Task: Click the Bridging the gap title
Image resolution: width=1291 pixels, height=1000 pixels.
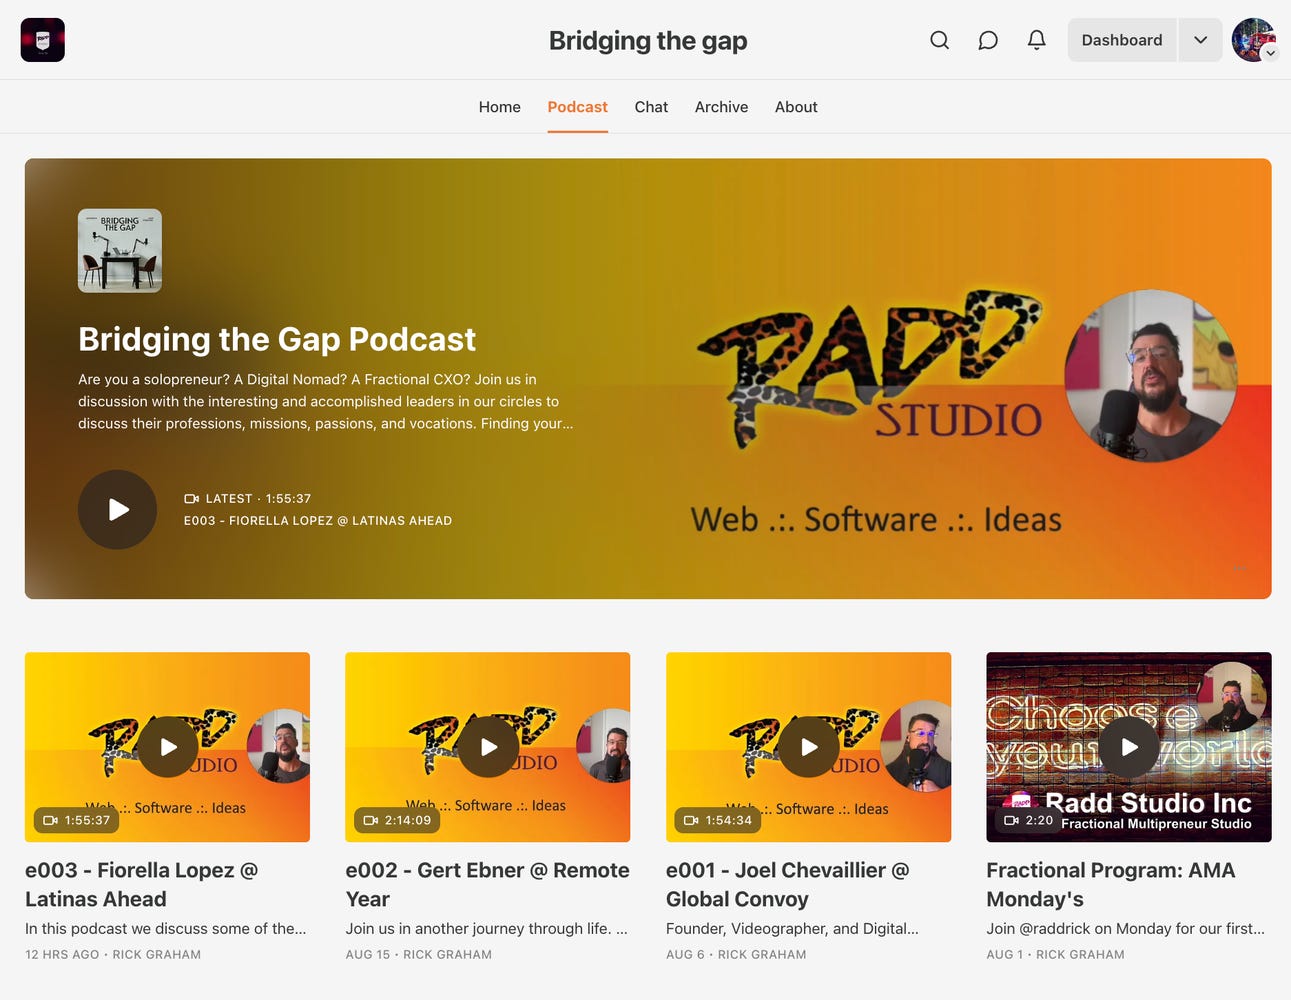Action: point(648,41)
